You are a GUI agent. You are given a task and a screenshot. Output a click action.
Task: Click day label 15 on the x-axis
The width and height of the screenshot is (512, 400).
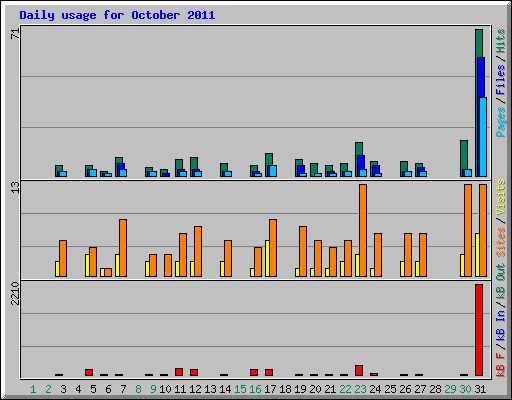click(x=240, y=389)
